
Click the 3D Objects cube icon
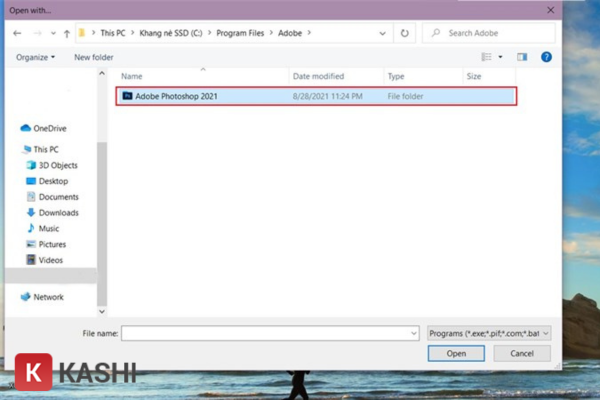coord(31,165)
